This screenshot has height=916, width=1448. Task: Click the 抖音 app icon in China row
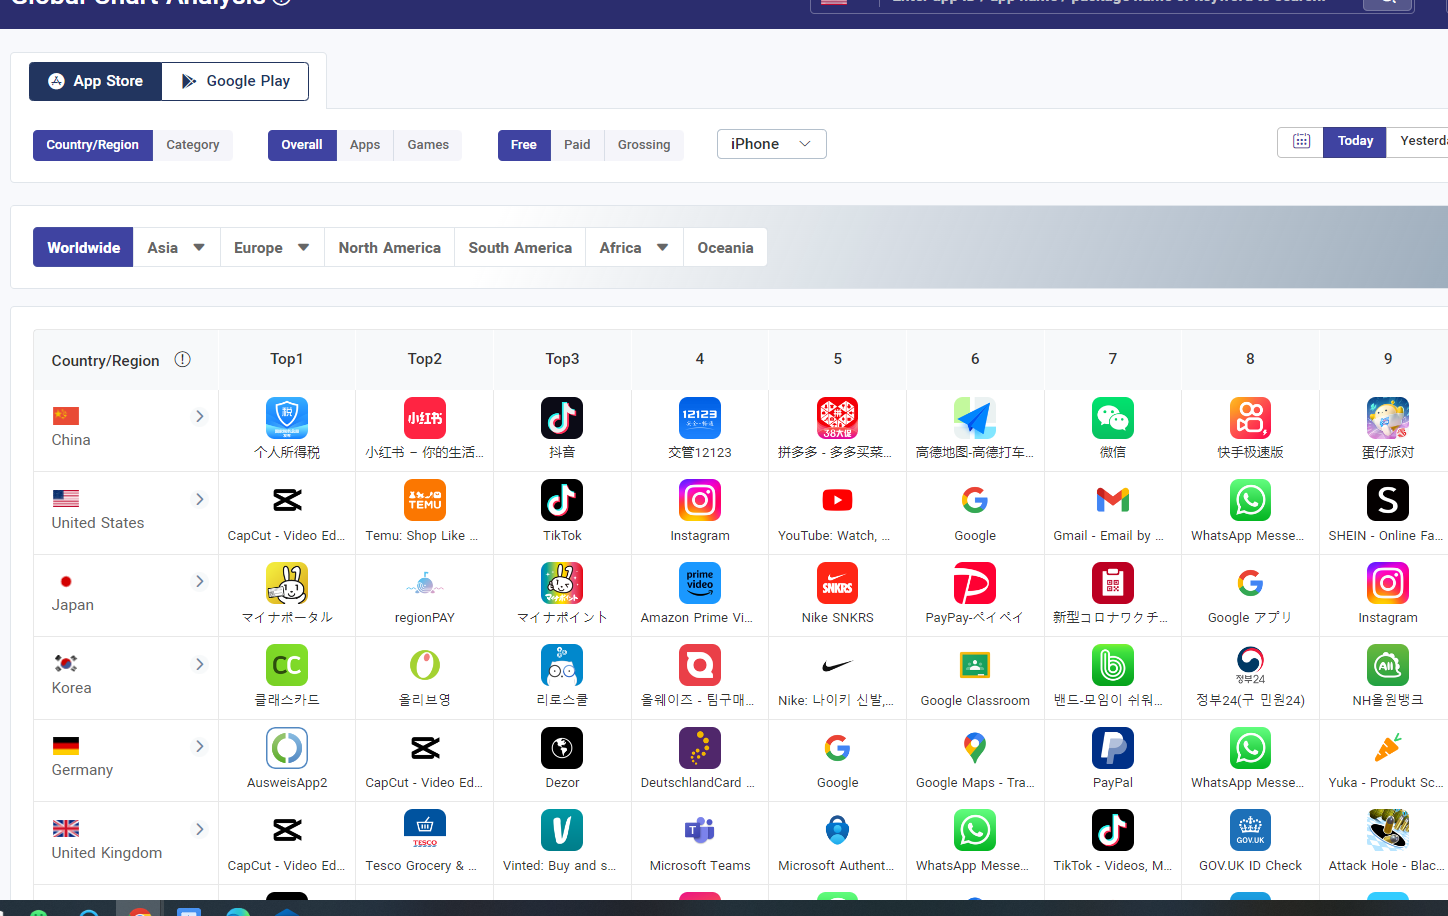coord(562,418)
